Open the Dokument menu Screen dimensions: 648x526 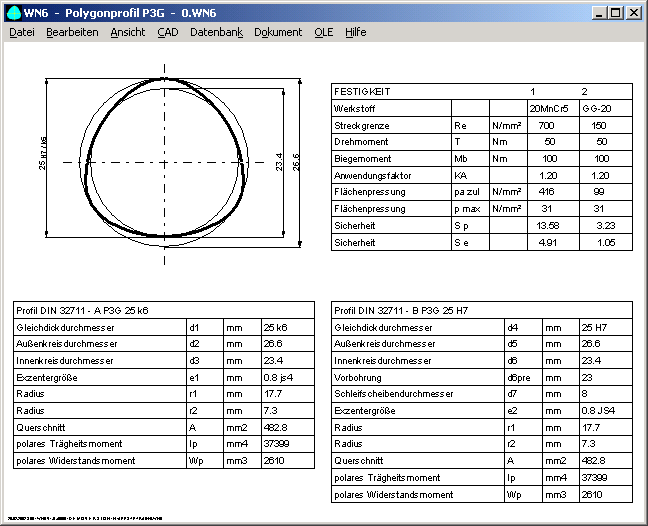[x=278, y=32]
